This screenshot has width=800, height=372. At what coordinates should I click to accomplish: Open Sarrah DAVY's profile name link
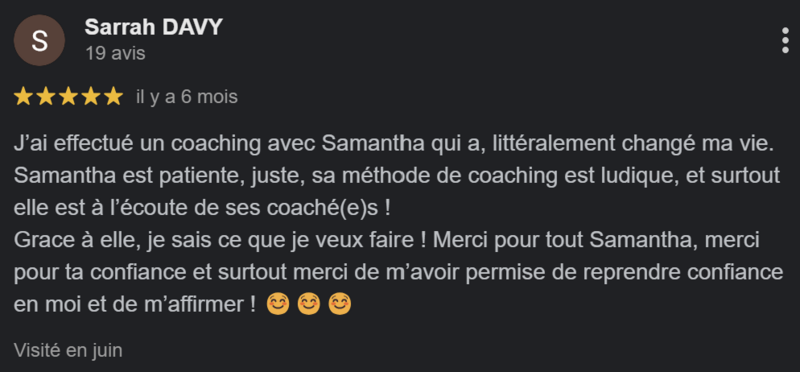(154, 27)
